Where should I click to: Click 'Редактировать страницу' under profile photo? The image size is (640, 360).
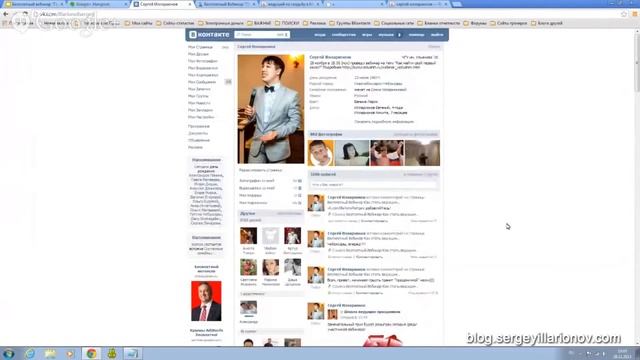(x=260, y=170)
